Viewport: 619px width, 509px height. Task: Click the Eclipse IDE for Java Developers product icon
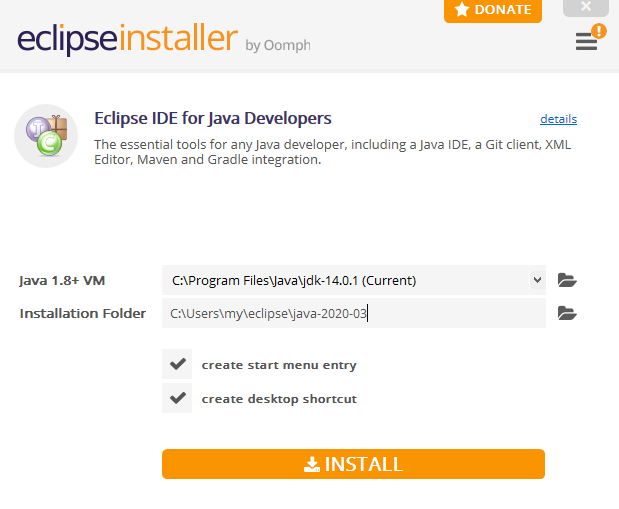46,136
